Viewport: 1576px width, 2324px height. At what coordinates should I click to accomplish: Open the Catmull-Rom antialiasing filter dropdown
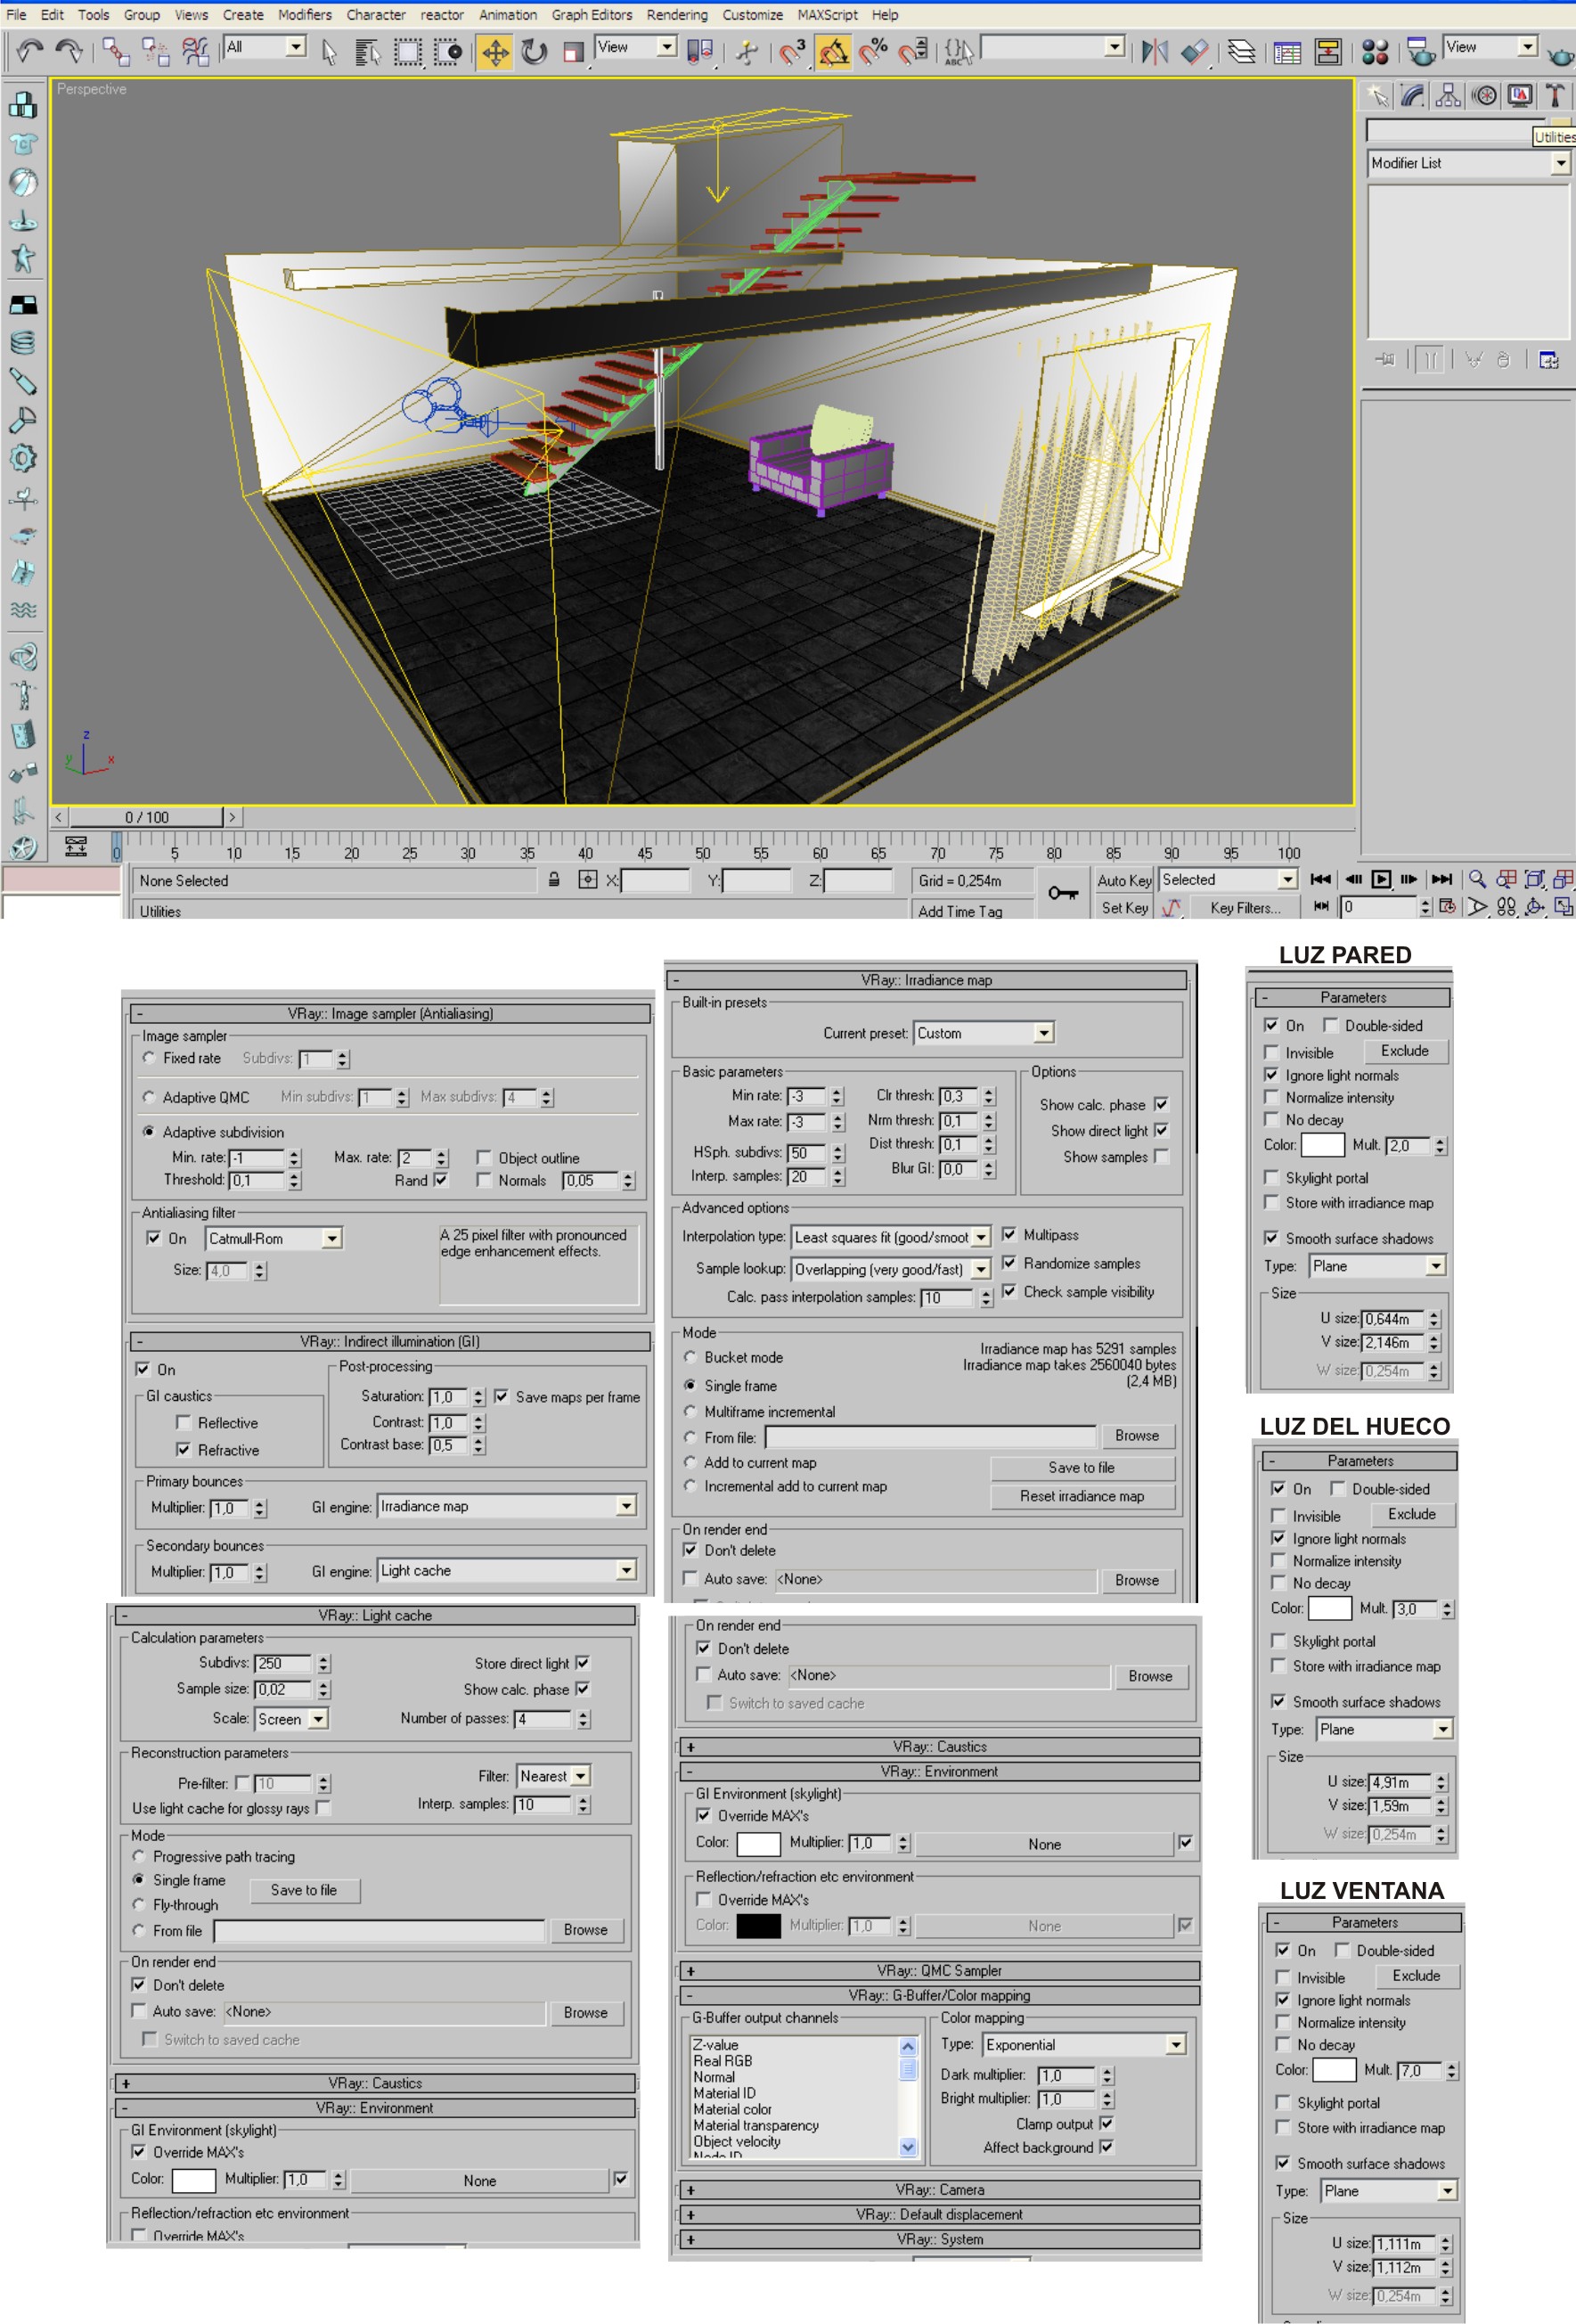click(x=274, y=1238)
